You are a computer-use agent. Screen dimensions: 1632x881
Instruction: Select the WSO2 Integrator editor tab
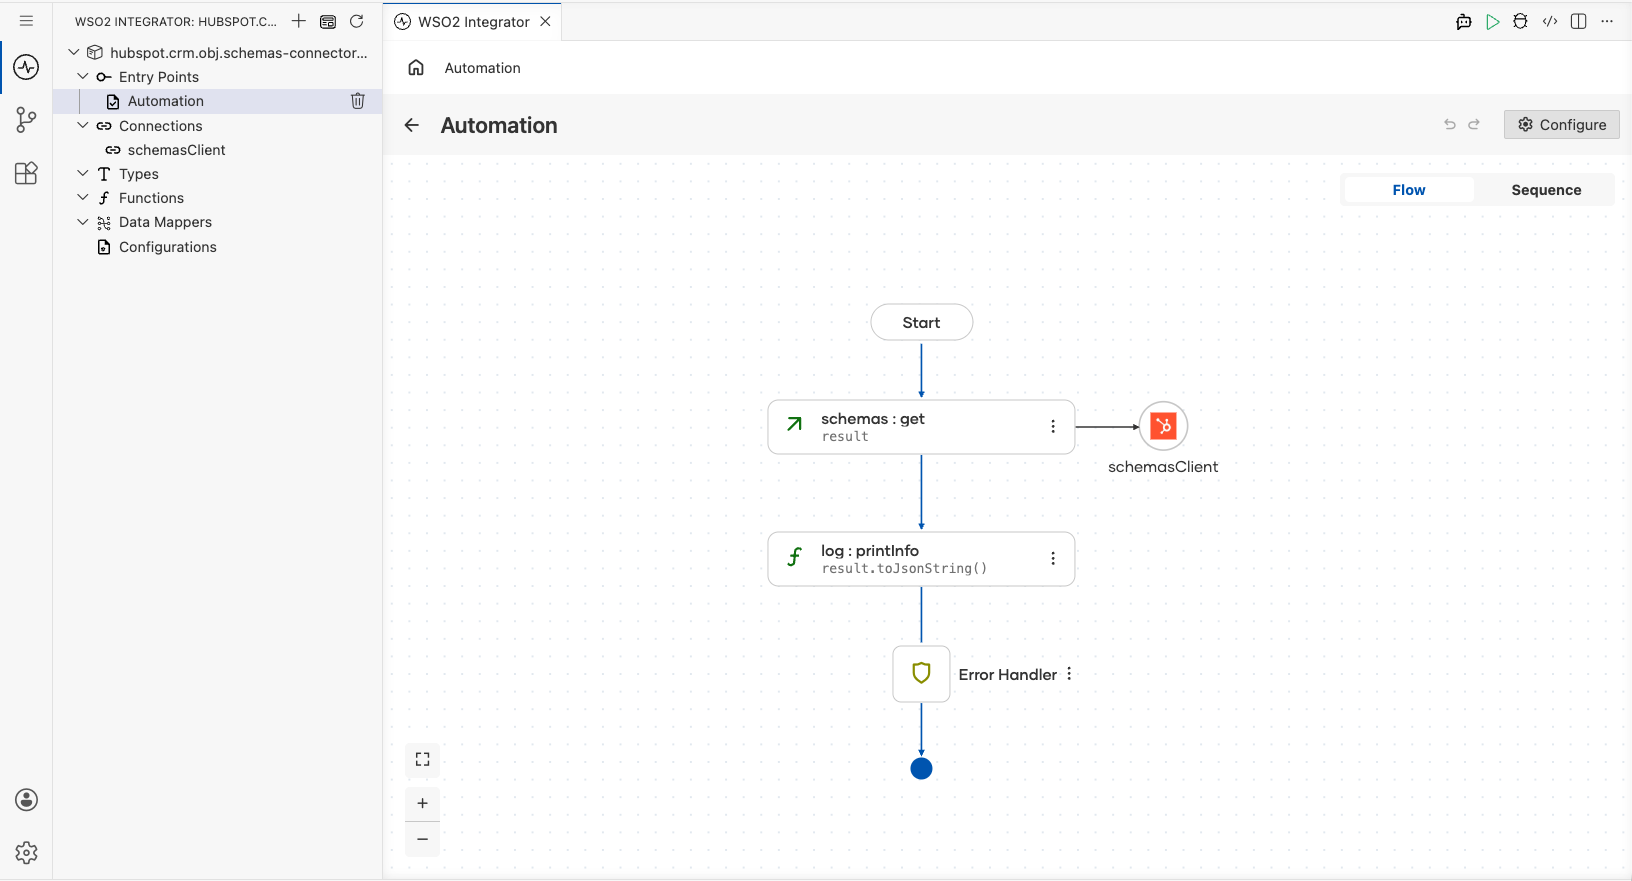tap(472, 22)
